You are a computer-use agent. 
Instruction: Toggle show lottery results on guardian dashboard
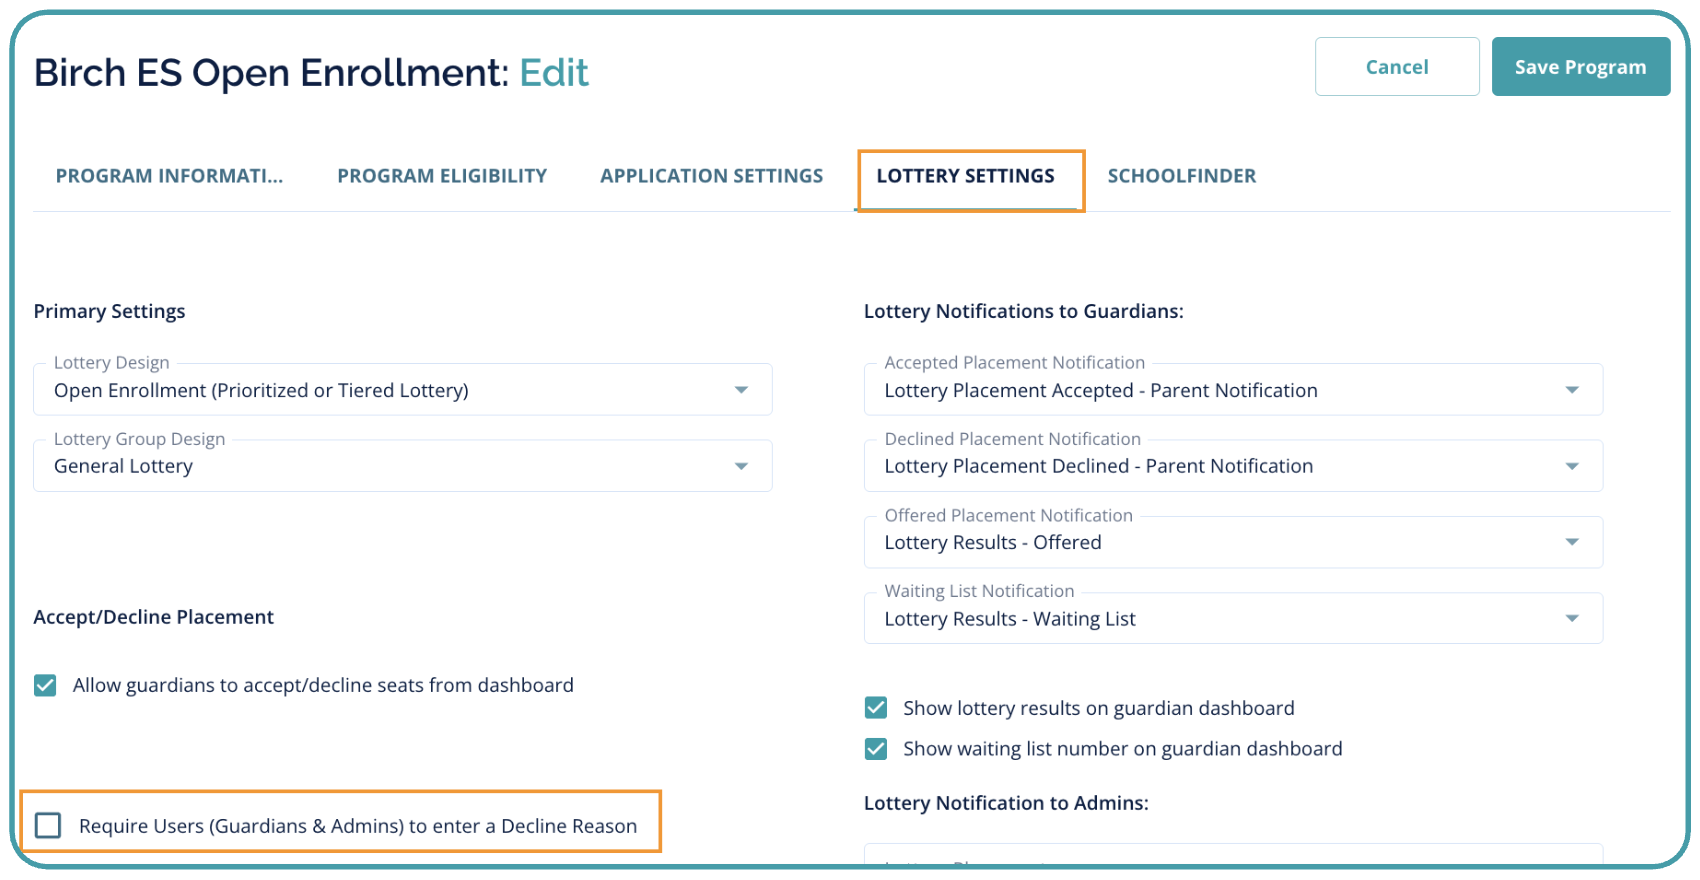(876, 708)
